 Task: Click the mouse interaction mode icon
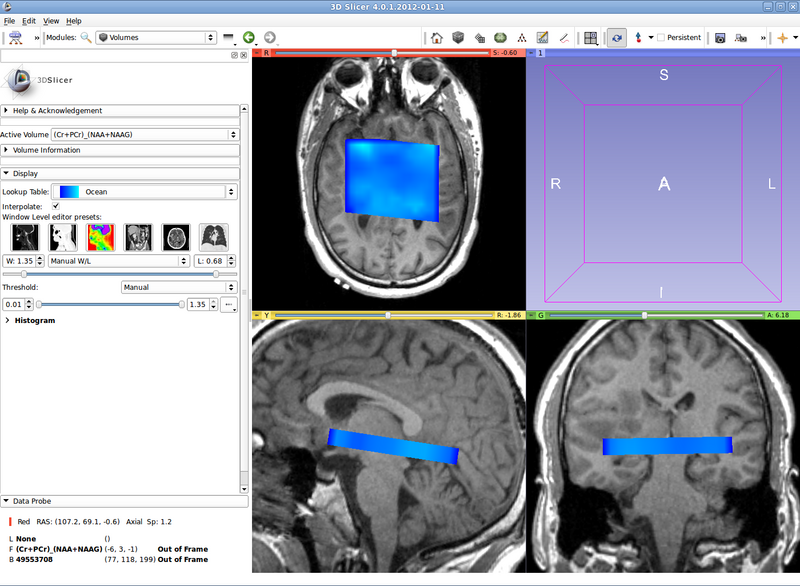coord(615,38)
